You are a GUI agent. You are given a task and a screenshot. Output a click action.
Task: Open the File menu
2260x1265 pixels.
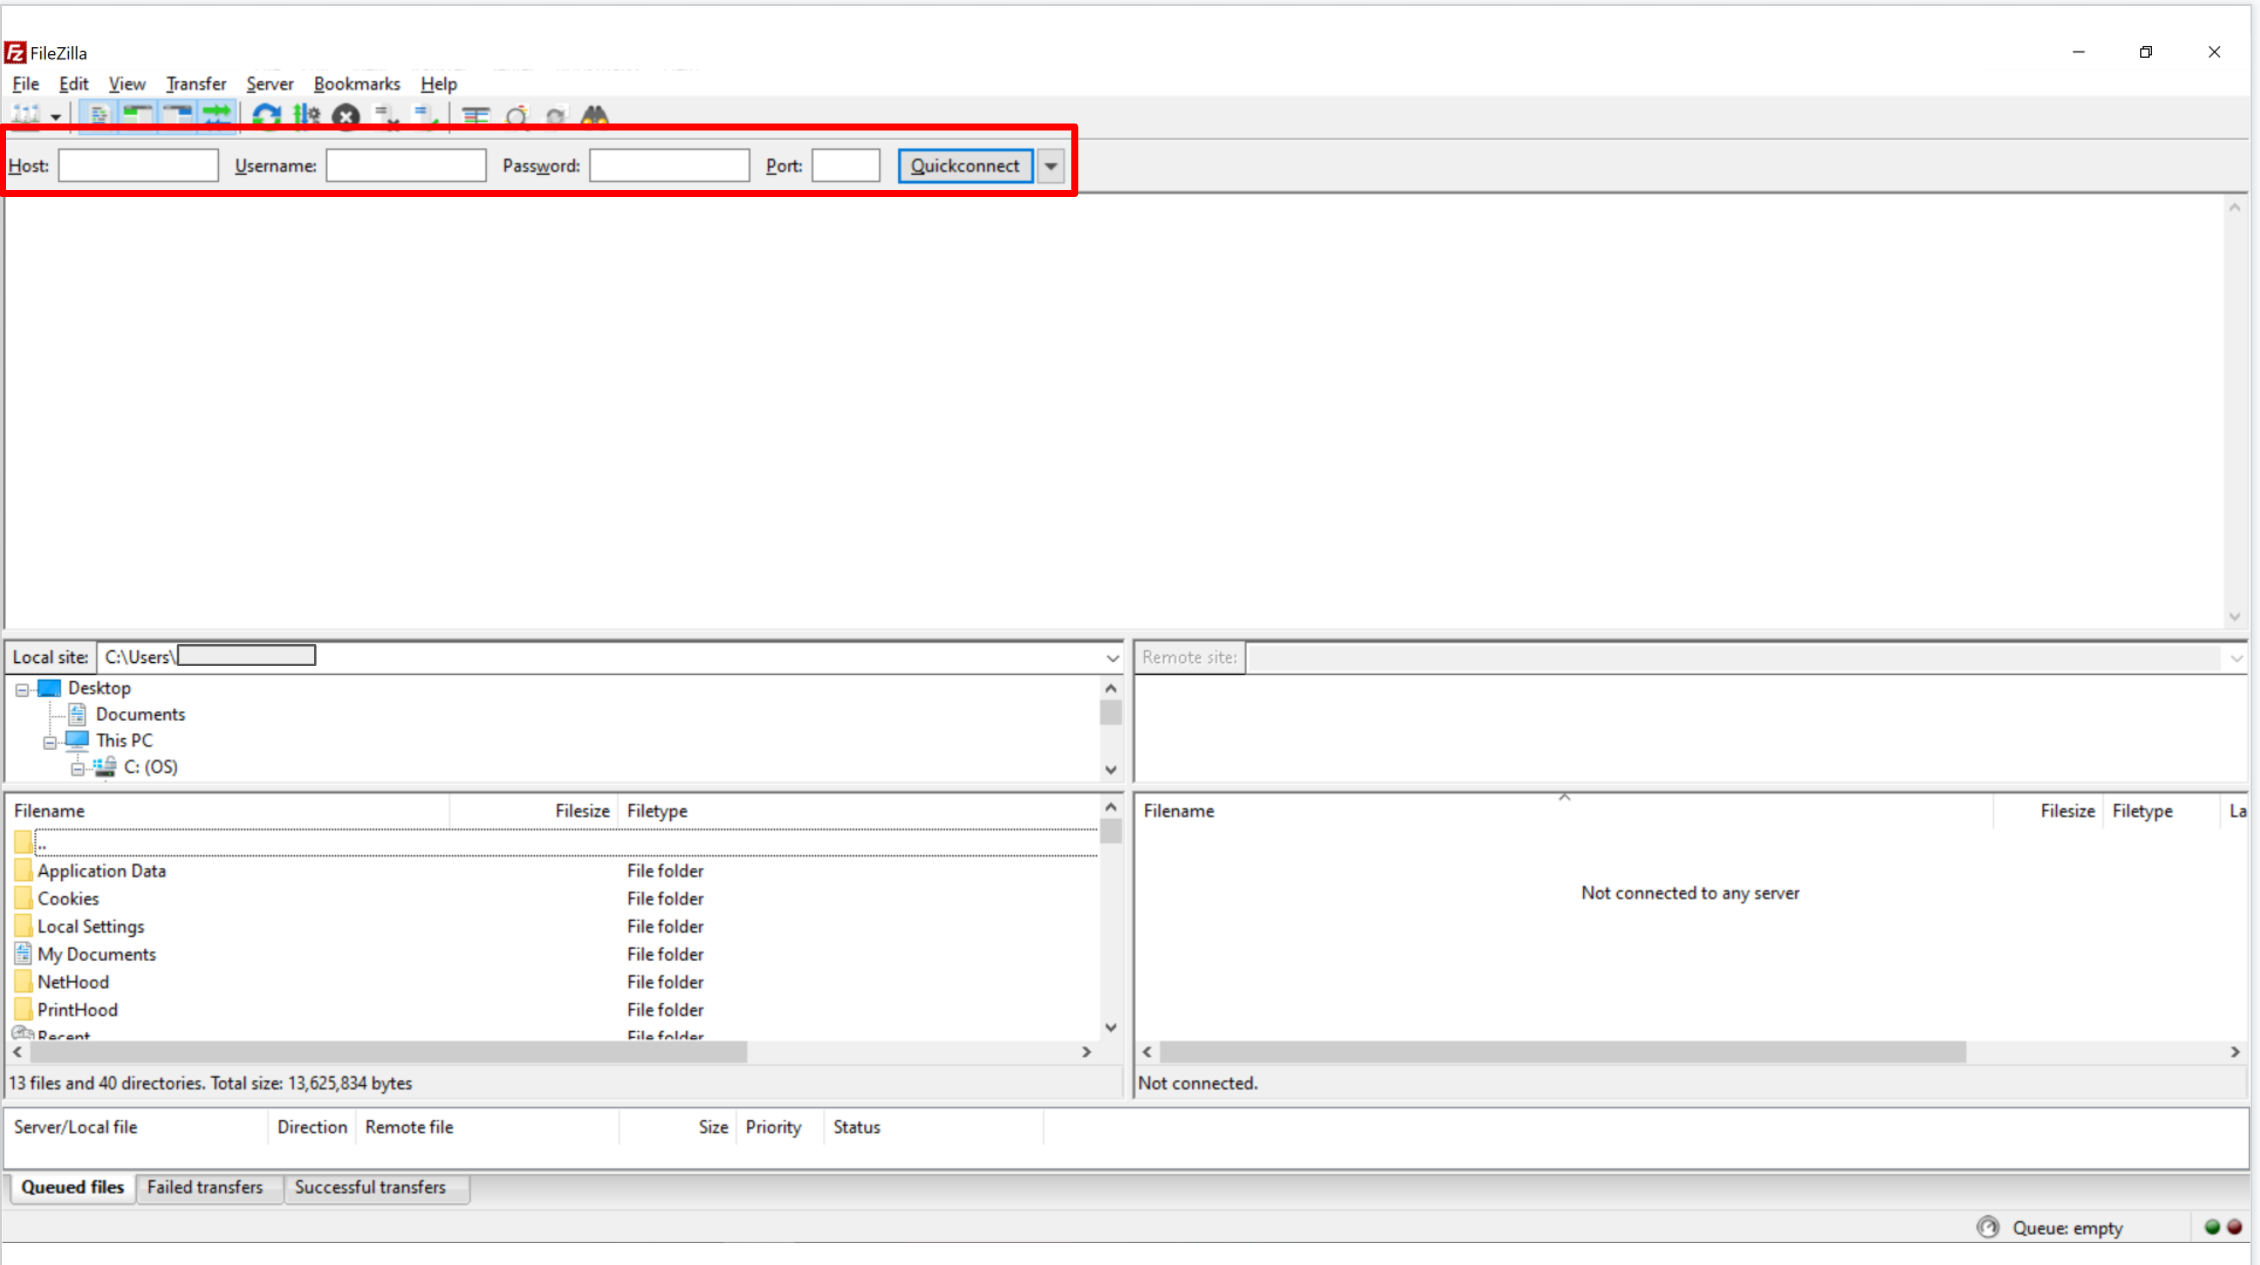pyautogui.click(x=26, y=84)
